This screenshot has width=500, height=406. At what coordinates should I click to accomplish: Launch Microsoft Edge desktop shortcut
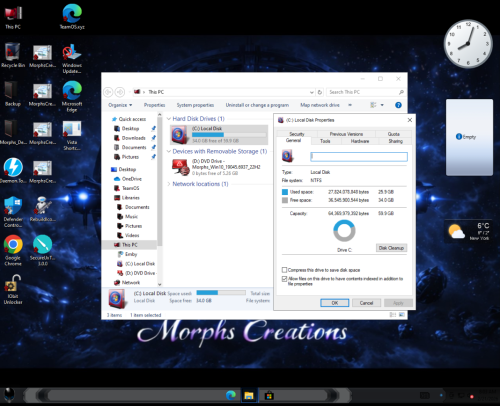pos(72,97)
